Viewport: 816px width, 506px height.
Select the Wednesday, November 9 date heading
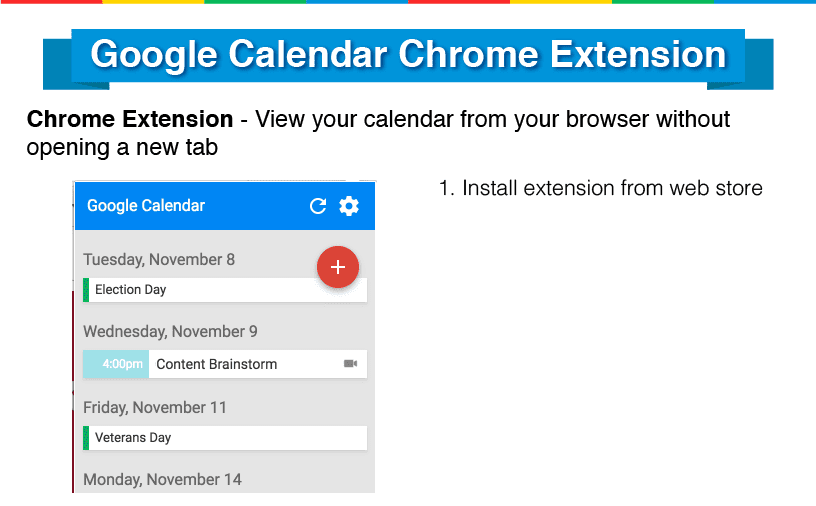click(170, 332)
